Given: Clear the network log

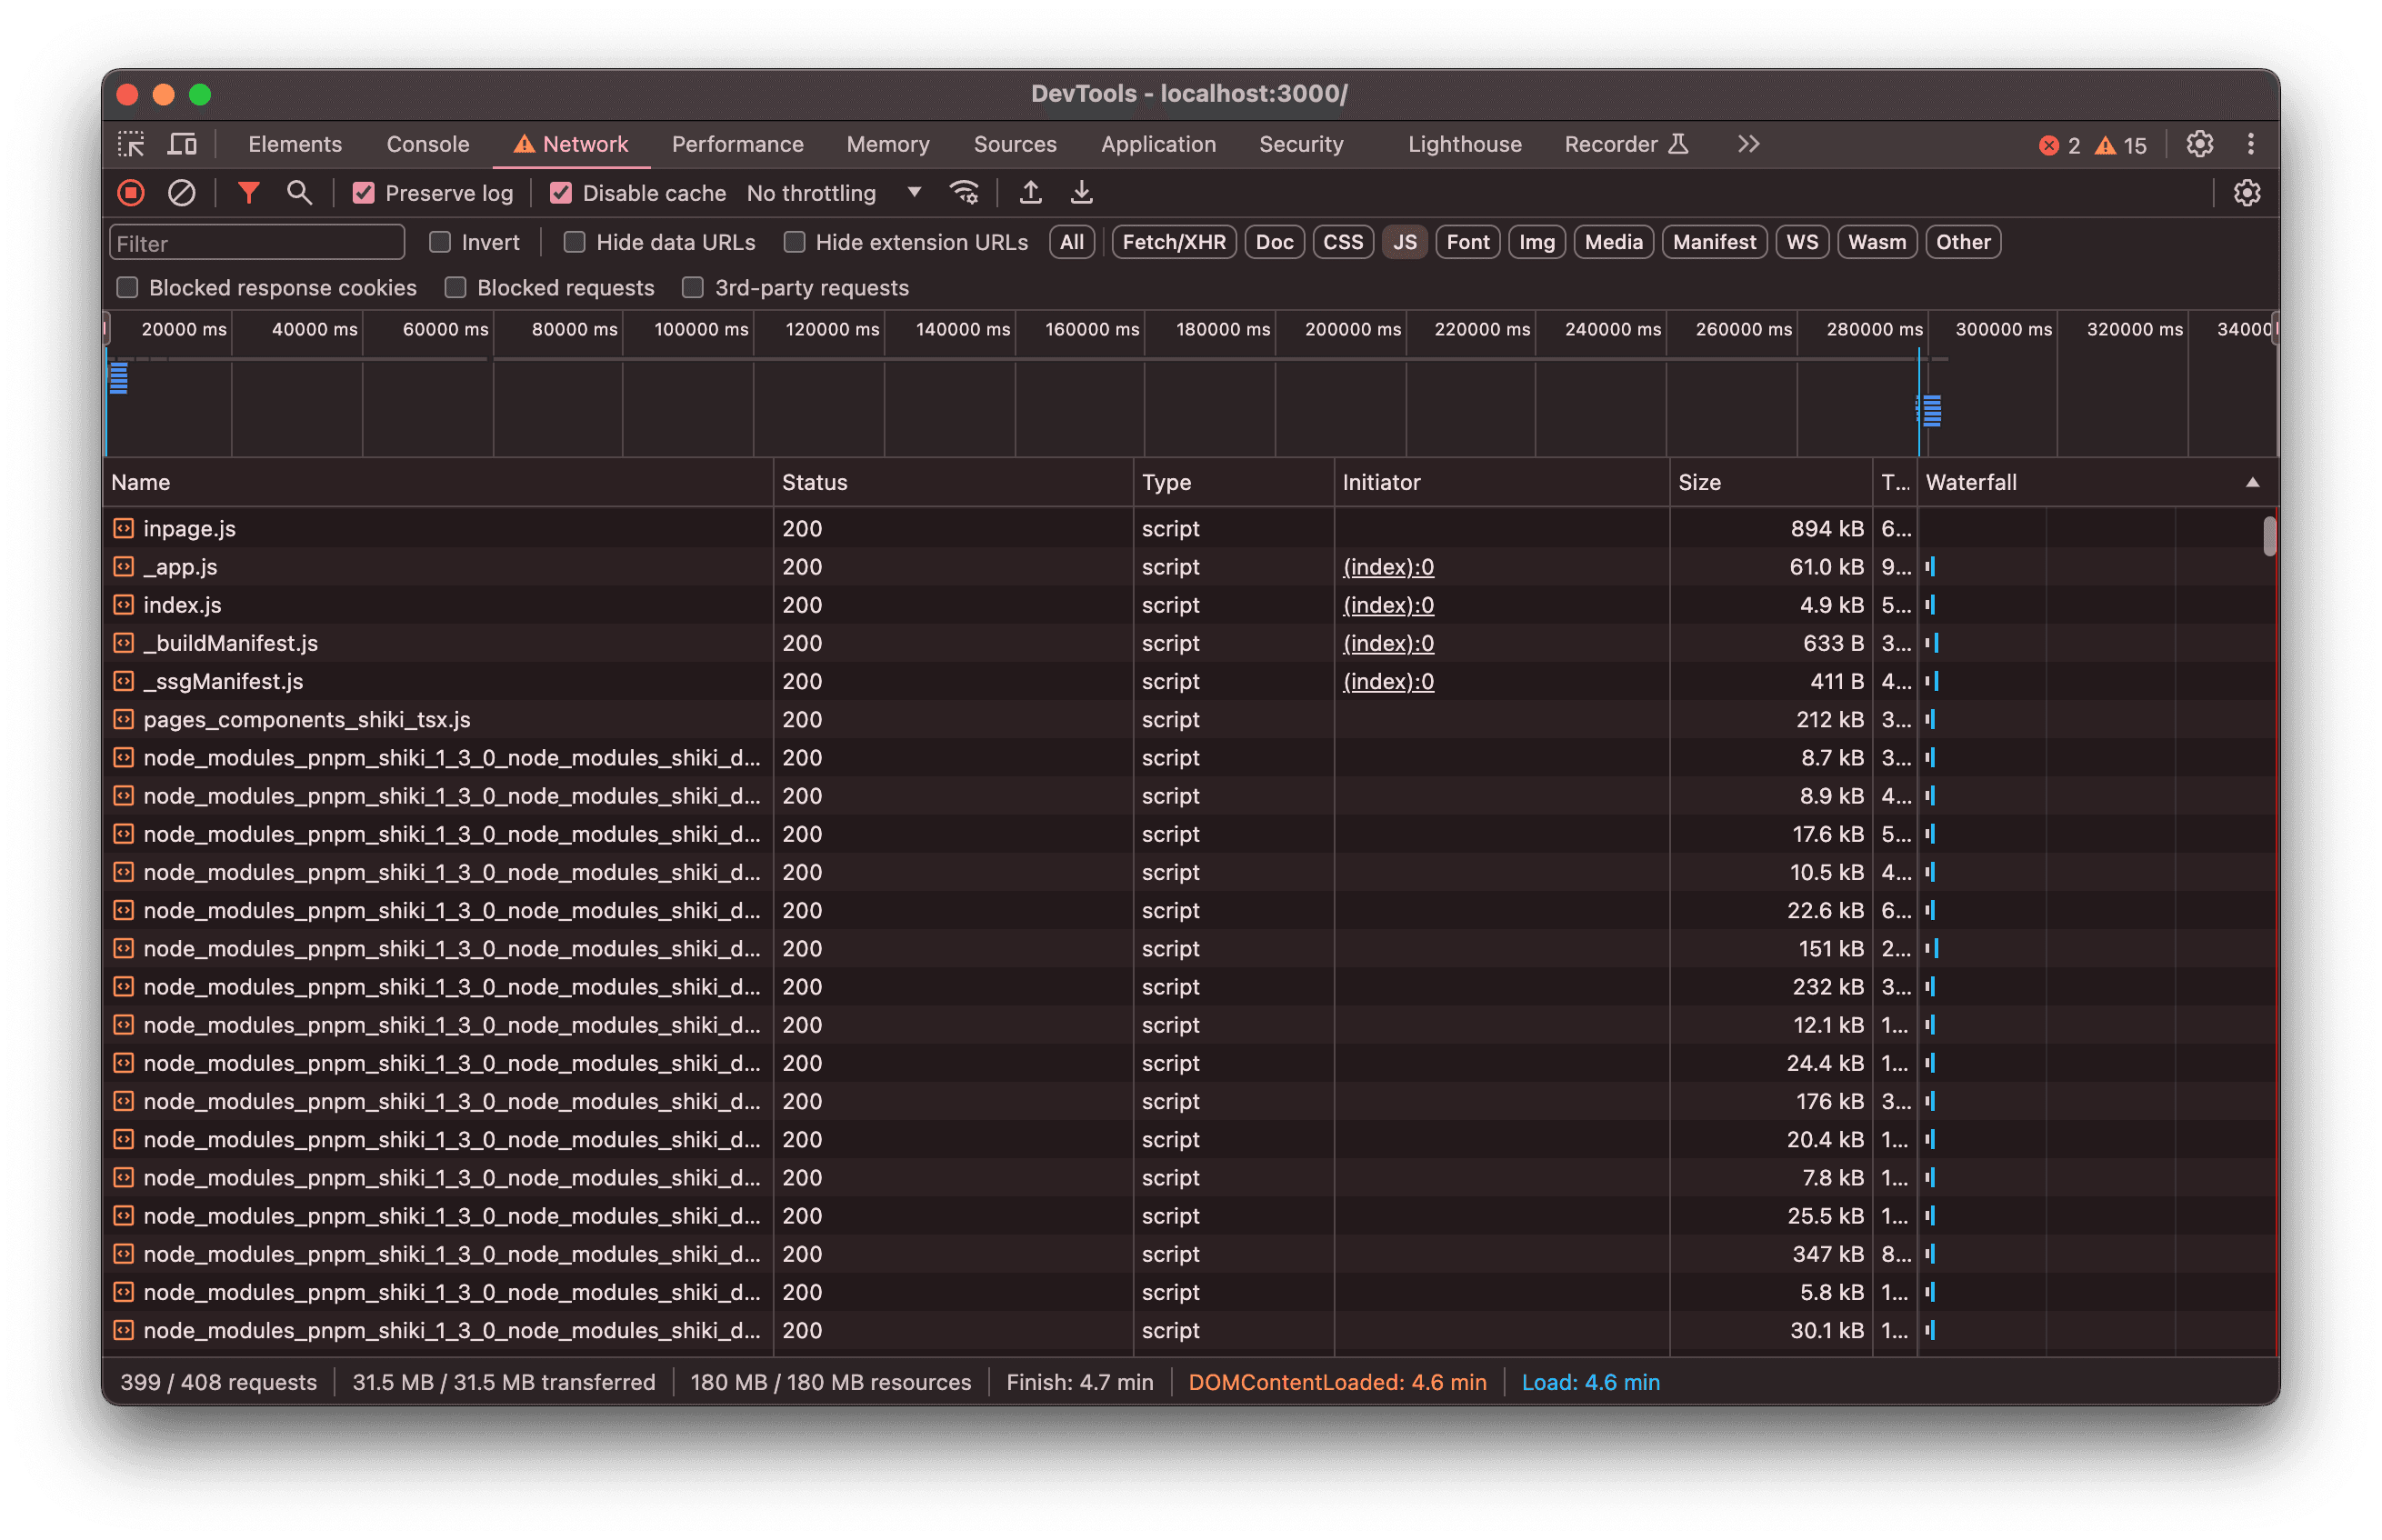Looking at the screenshot, I should [x=181, y=193].
